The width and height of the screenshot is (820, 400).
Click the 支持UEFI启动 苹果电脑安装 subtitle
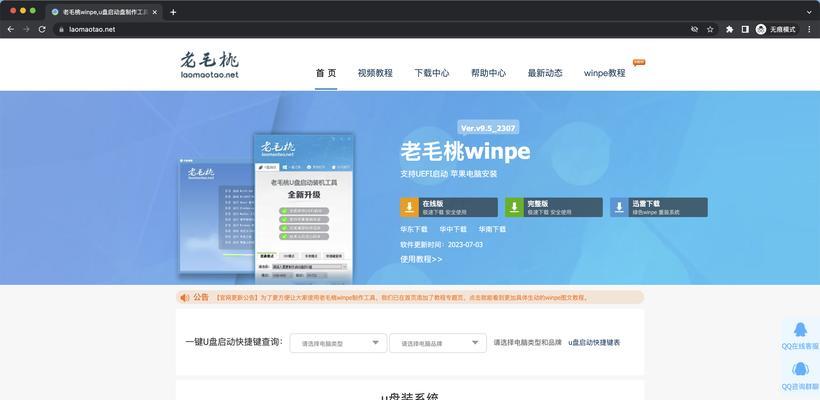[449, 174]
